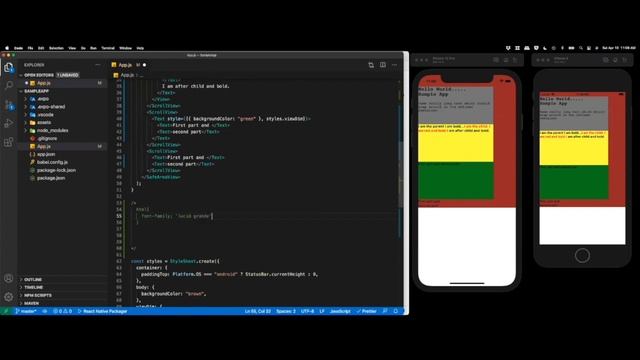
Task: Open the Accounts icon in the activity bar
Action: (x=8, y=278)
